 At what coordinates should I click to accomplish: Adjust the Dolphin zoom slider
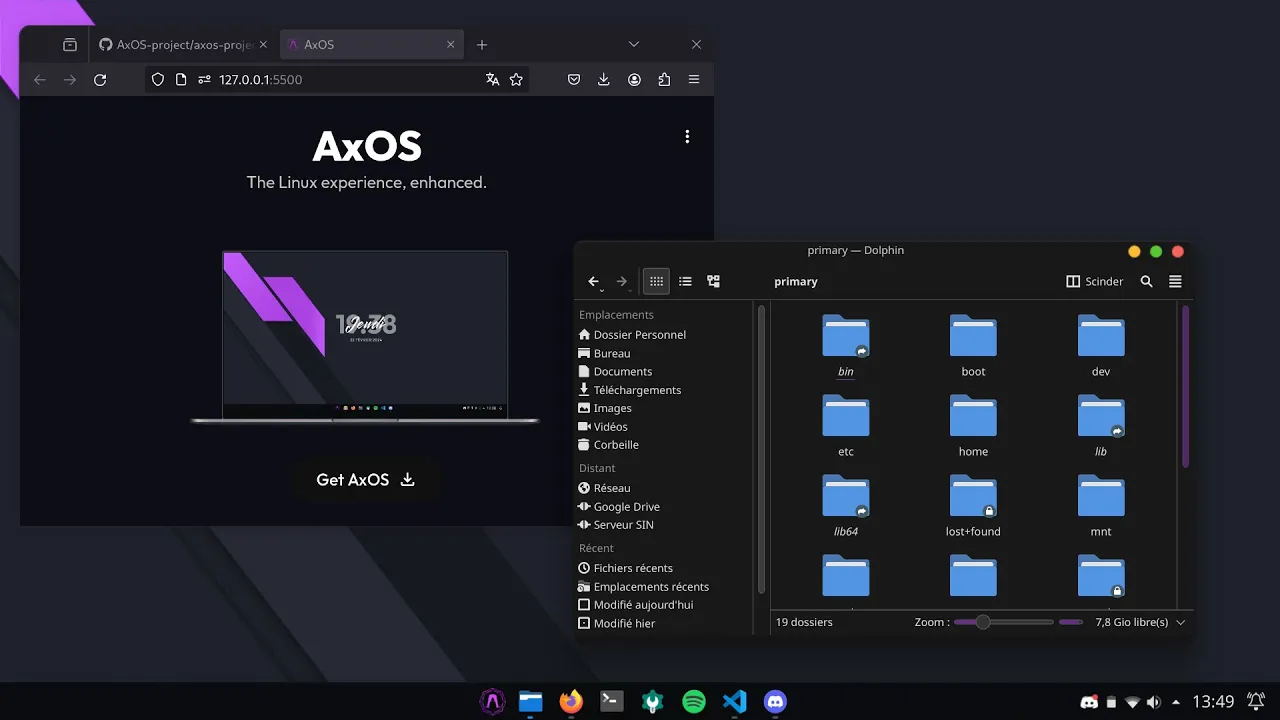[1003, 622]
